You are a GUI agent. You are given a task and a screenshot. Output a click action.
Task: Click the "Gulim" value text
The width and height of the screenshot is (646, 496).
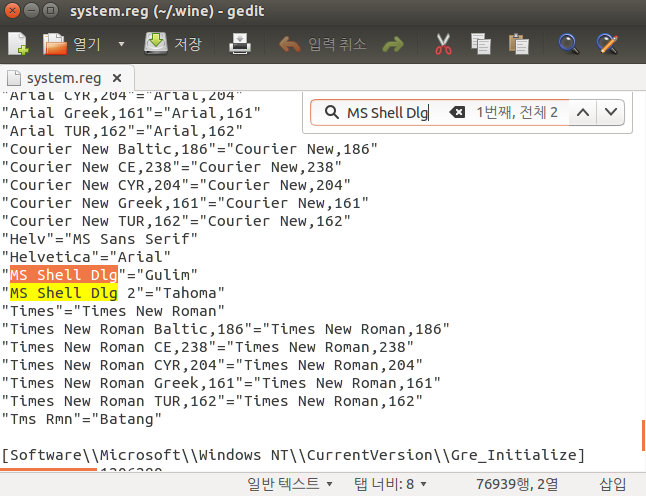point(167,275)
